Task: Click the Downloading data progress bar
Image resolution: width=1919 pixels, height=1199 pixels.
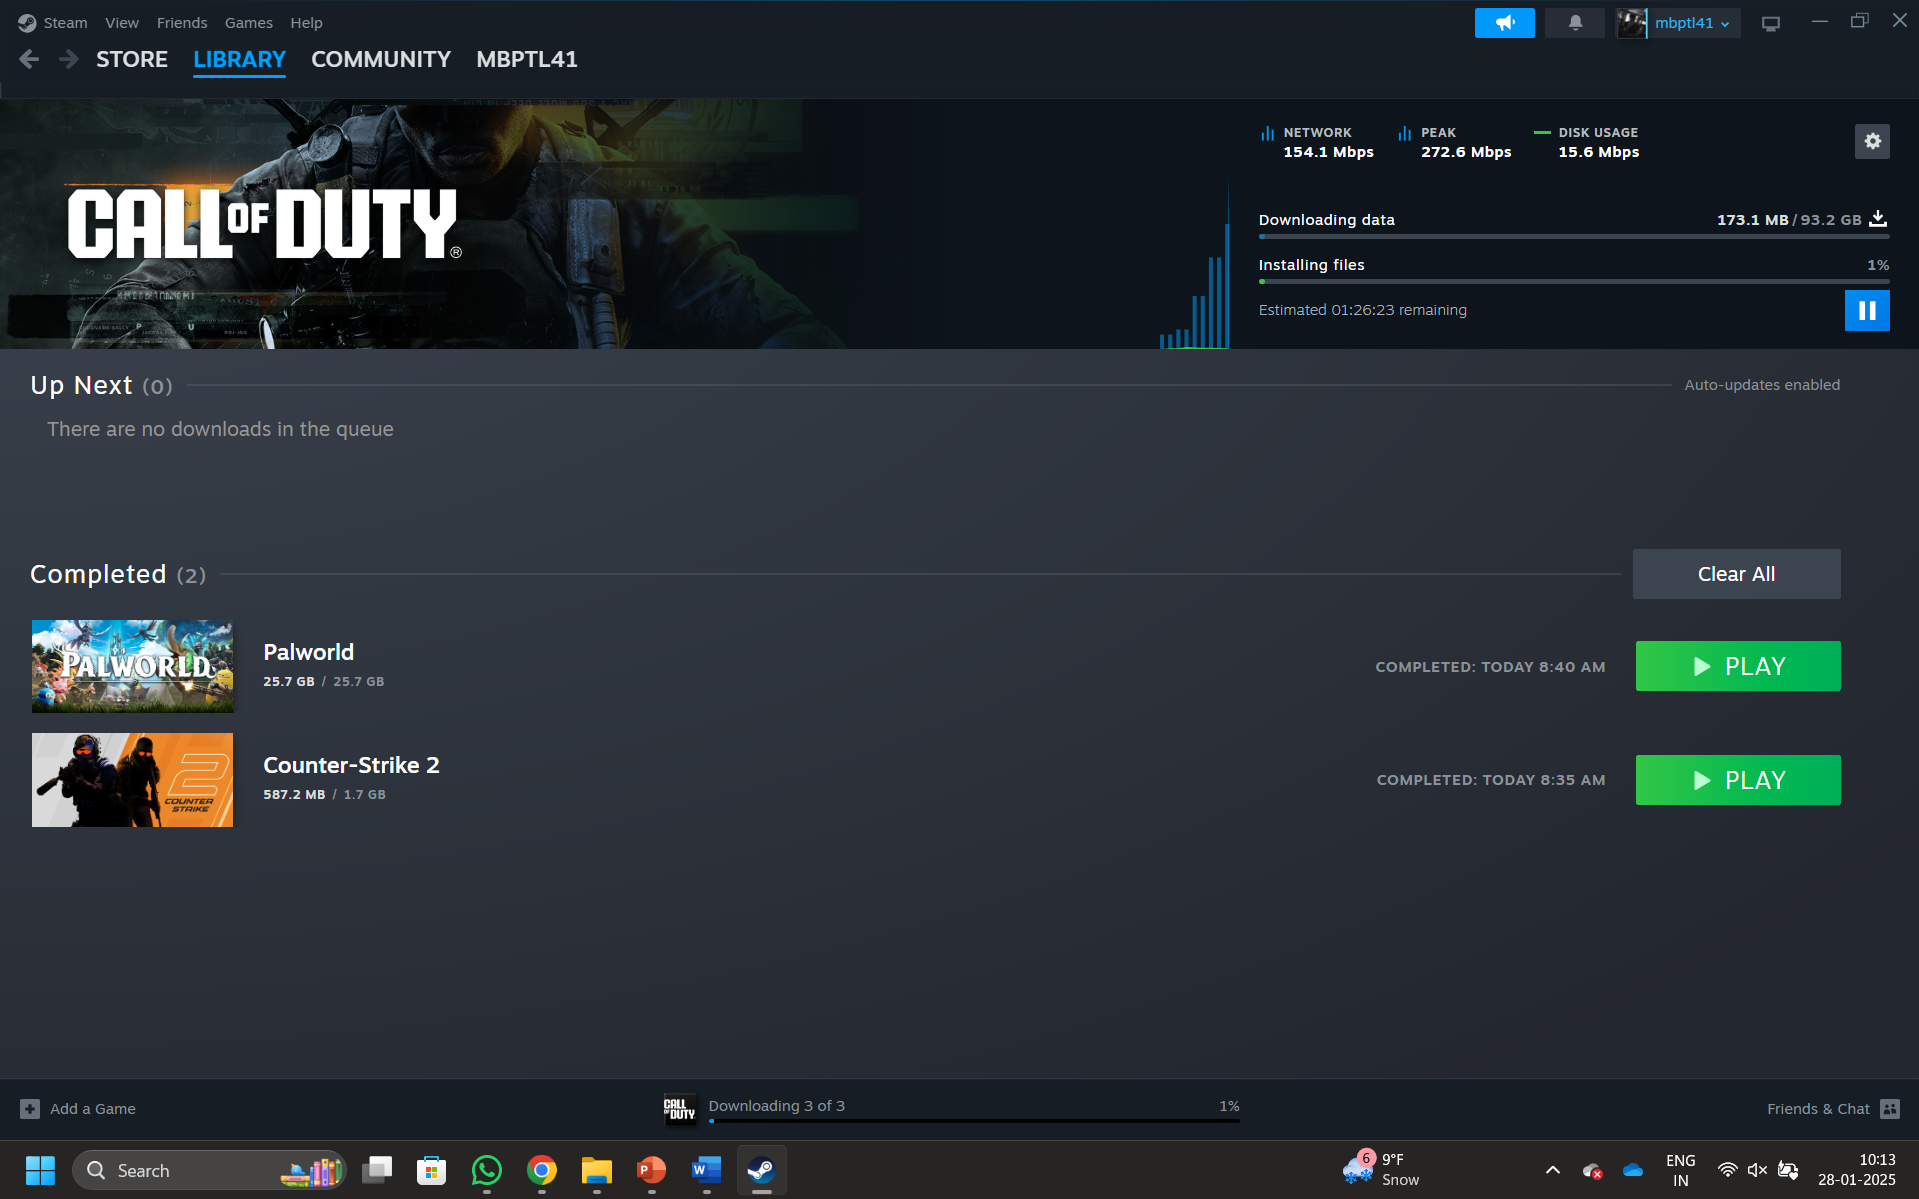Action: (1573, 237)
